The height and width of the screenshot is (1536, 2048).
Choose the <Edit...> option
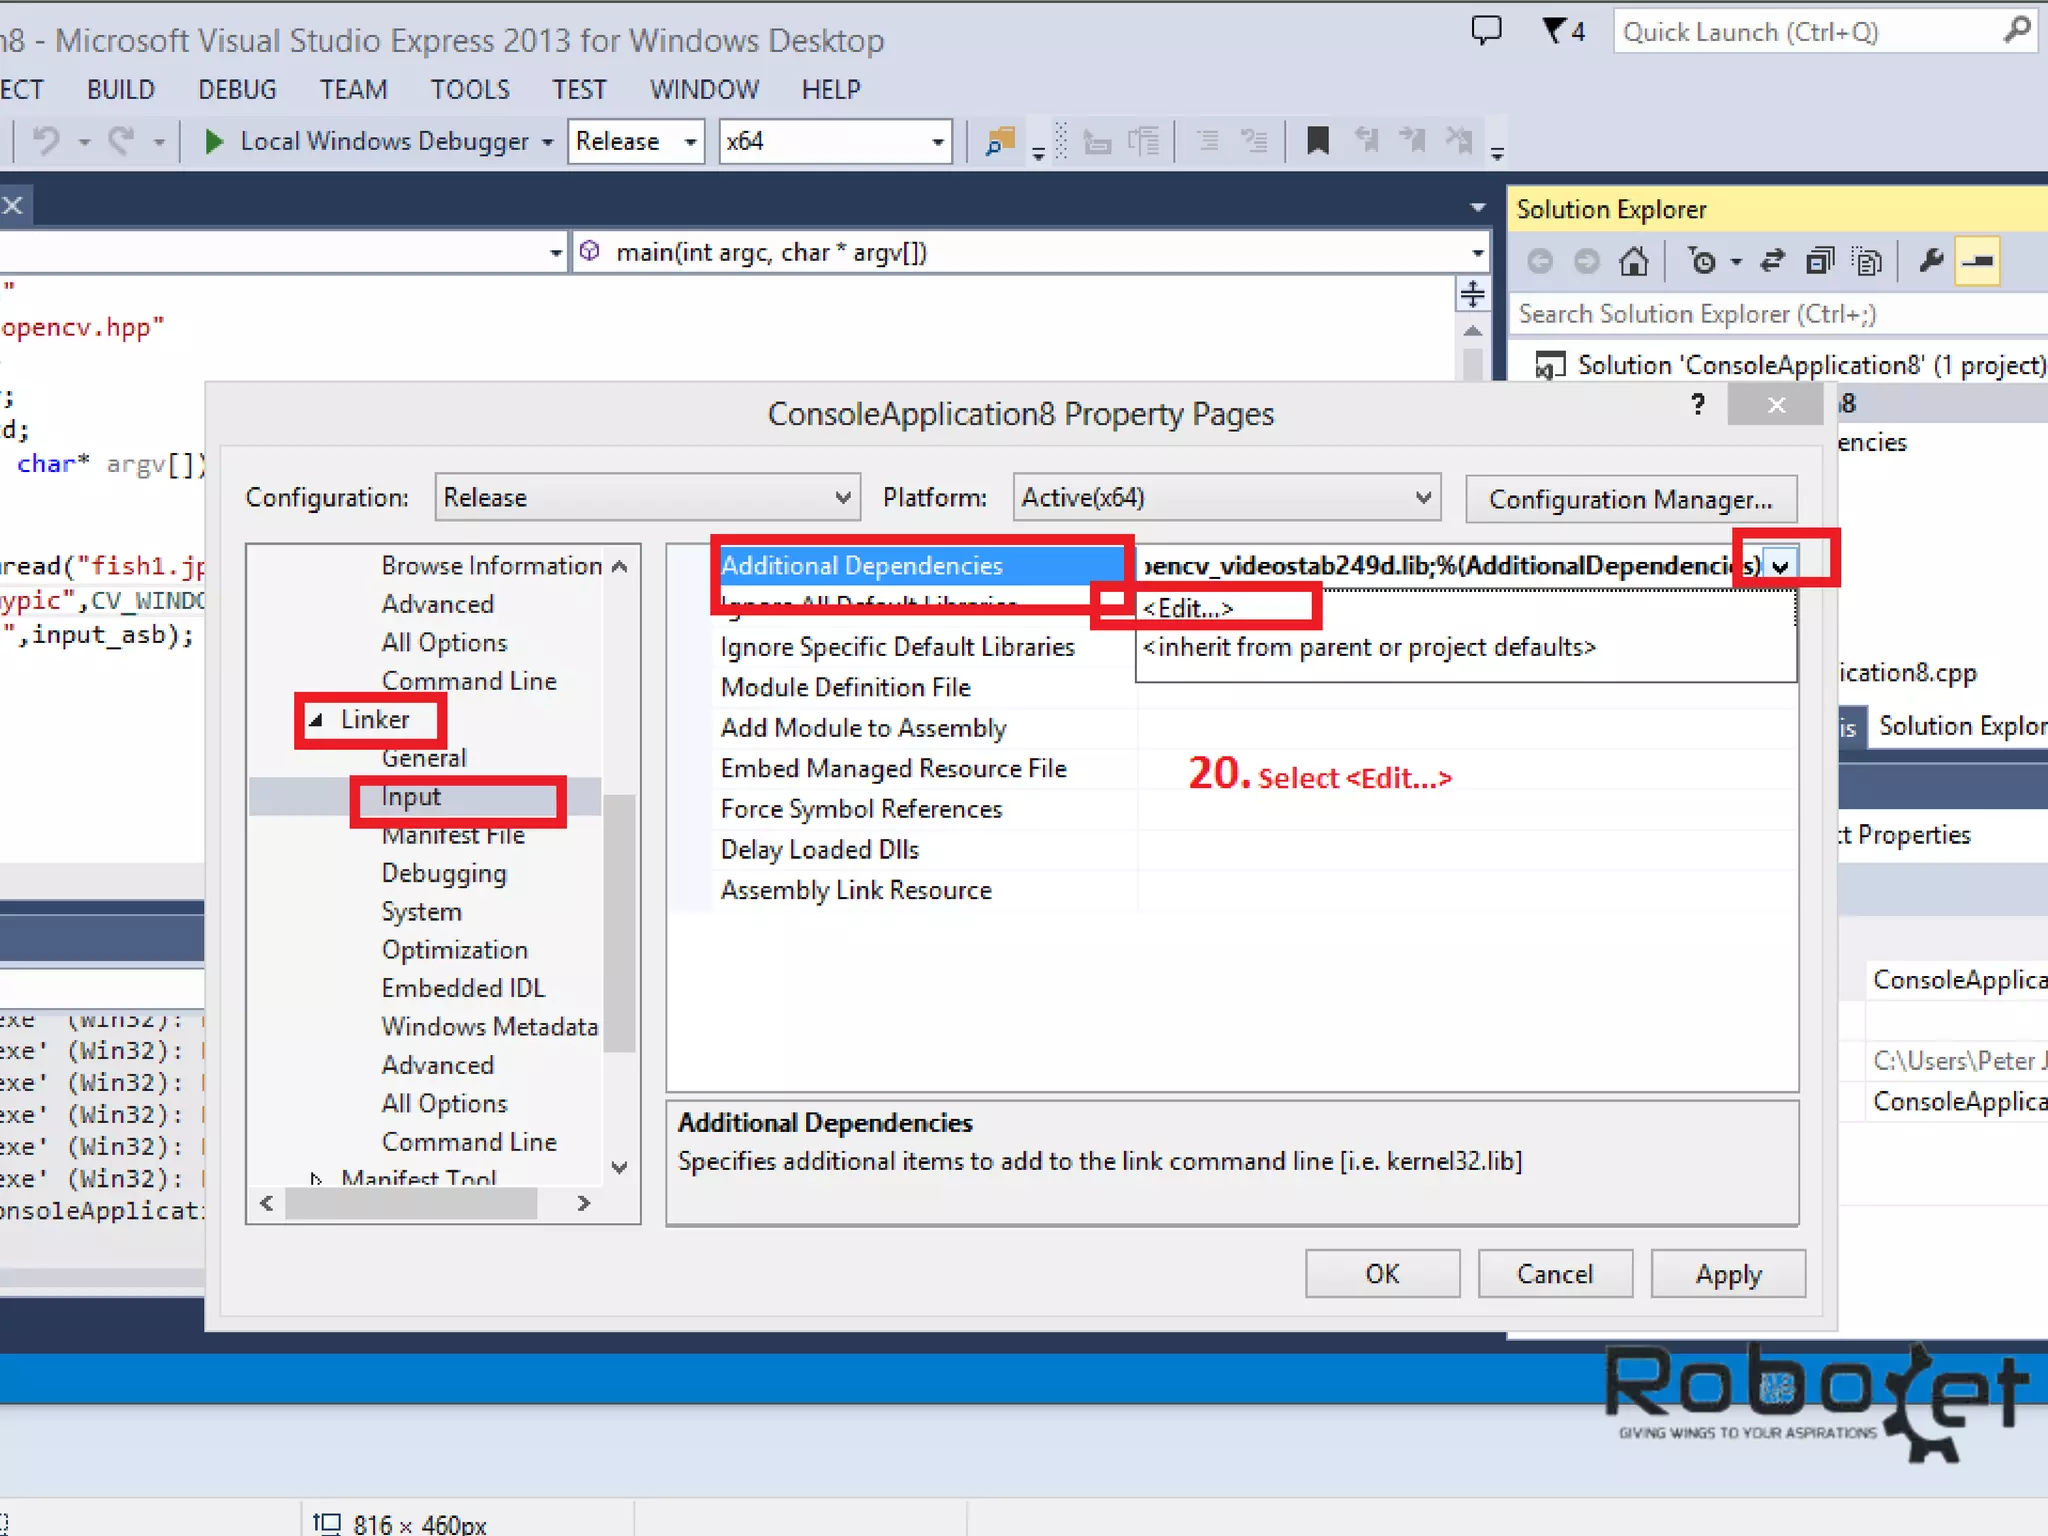[x=1189, y=608]
